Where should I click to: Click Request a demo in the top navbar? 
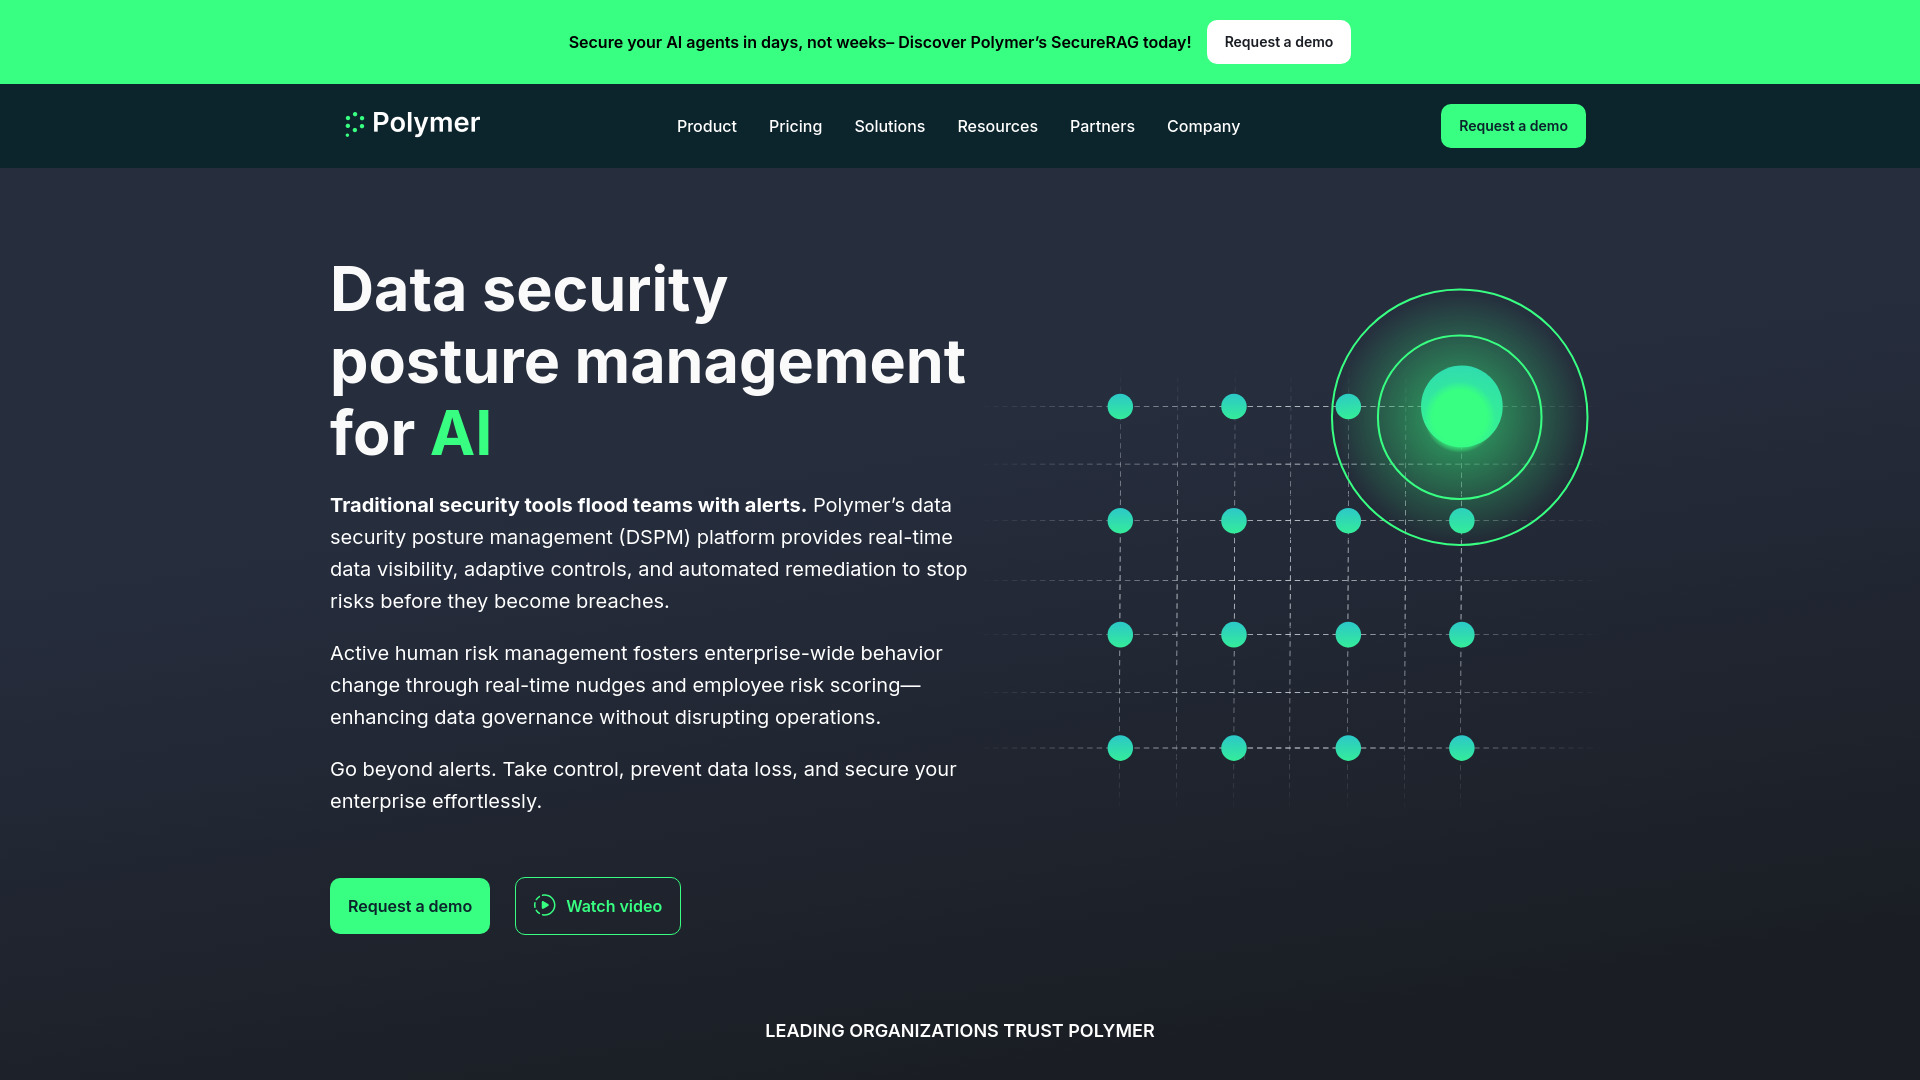click(x=1512, y=126)
